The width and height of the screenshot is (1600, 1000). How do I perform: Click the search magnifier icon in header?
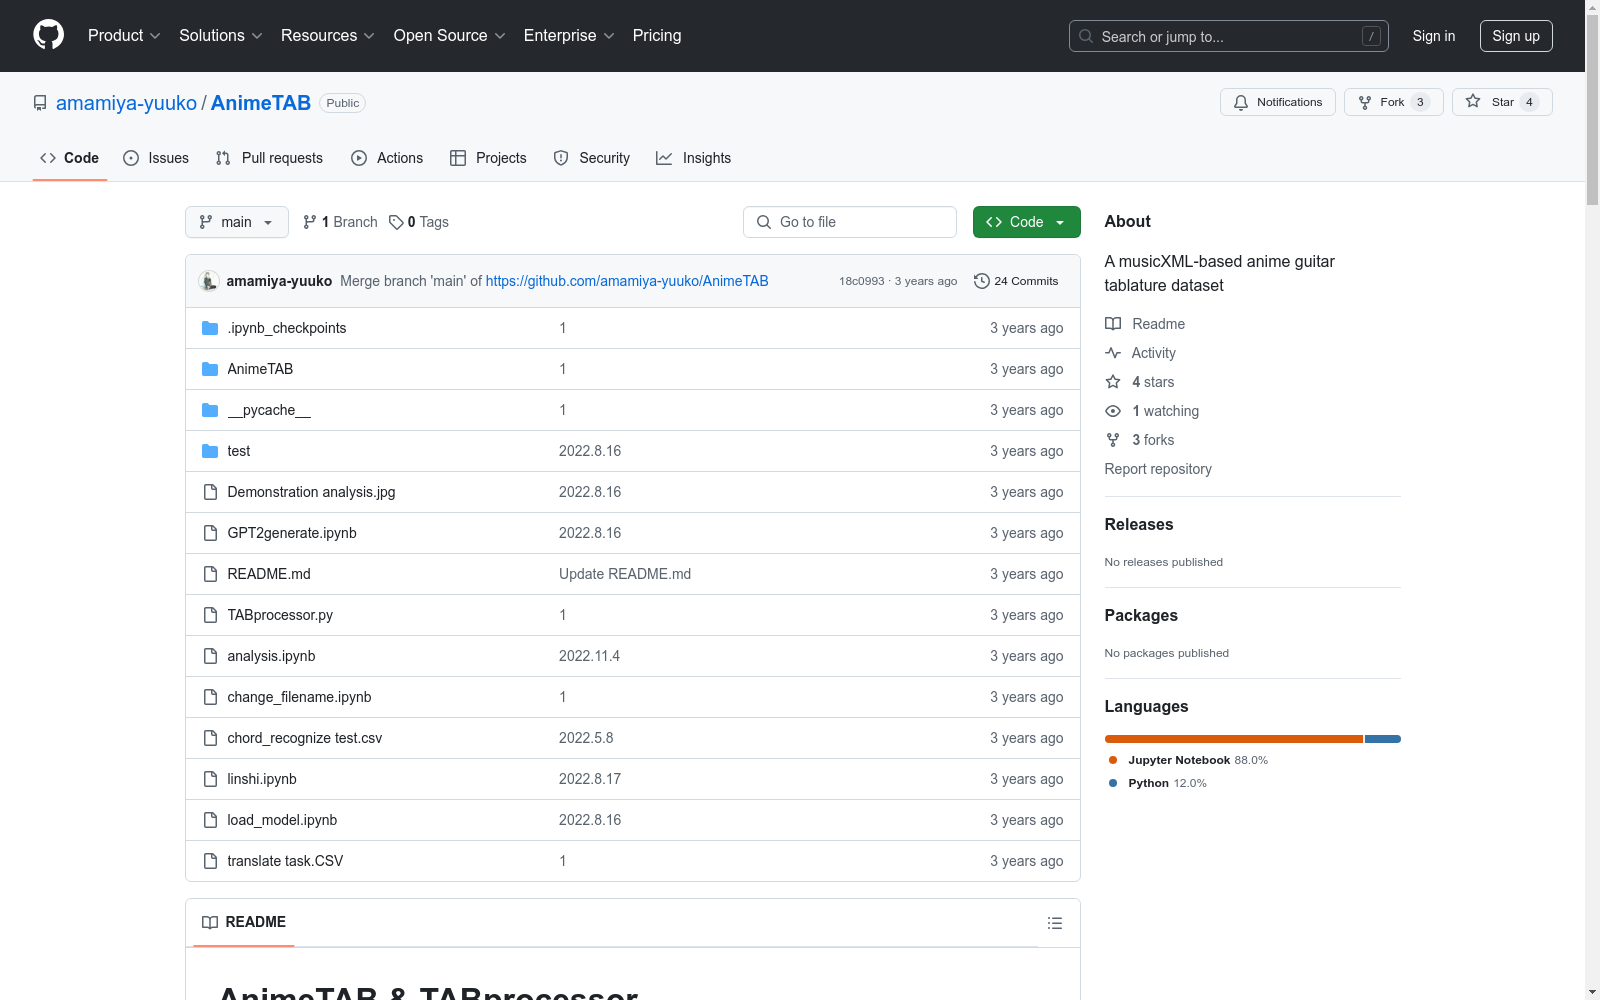click(x=1086, y=36)
